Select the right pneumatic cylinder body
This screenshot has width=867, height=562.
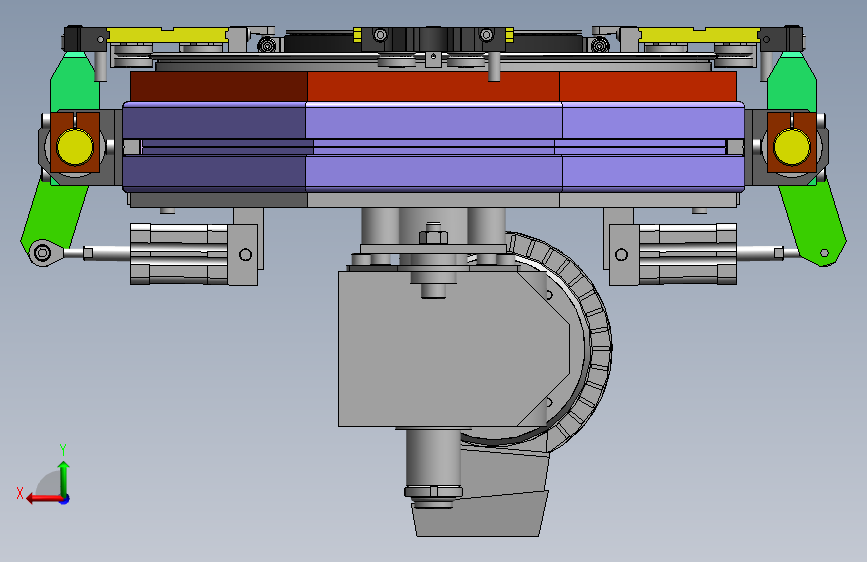(x=687, y=254)
